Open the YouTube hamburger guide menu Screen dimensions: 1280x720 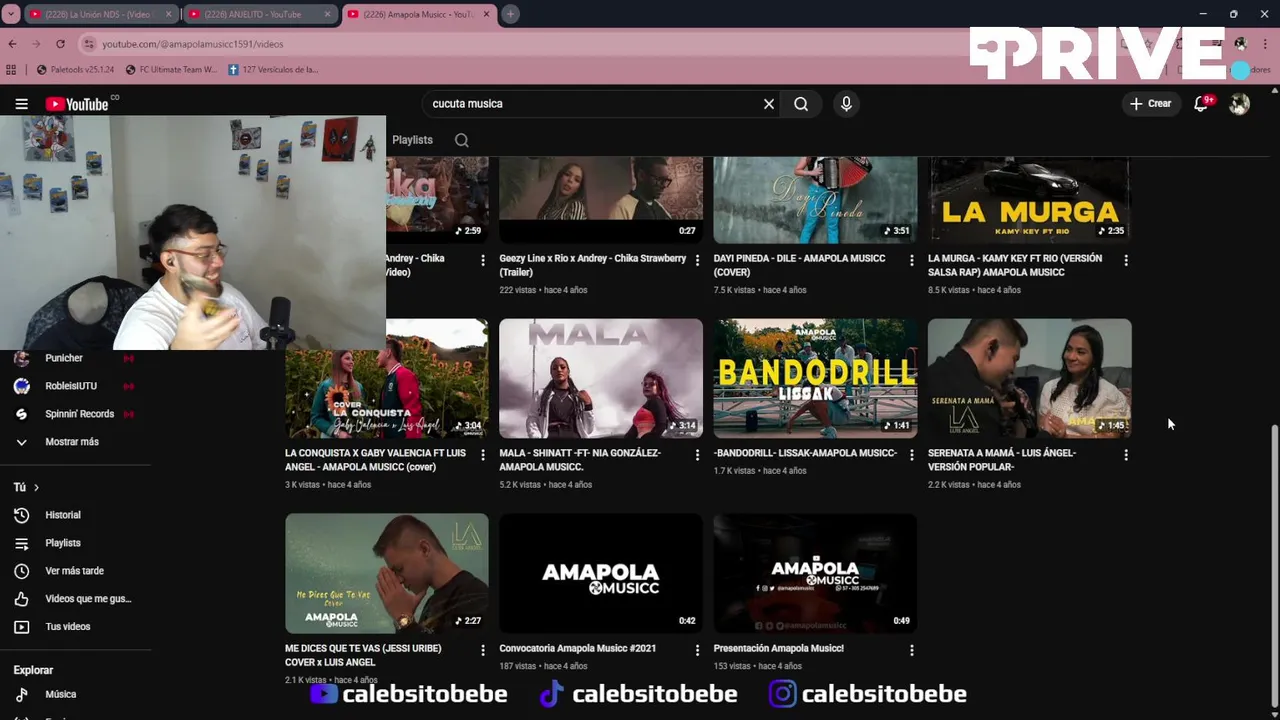pos(21,104)
